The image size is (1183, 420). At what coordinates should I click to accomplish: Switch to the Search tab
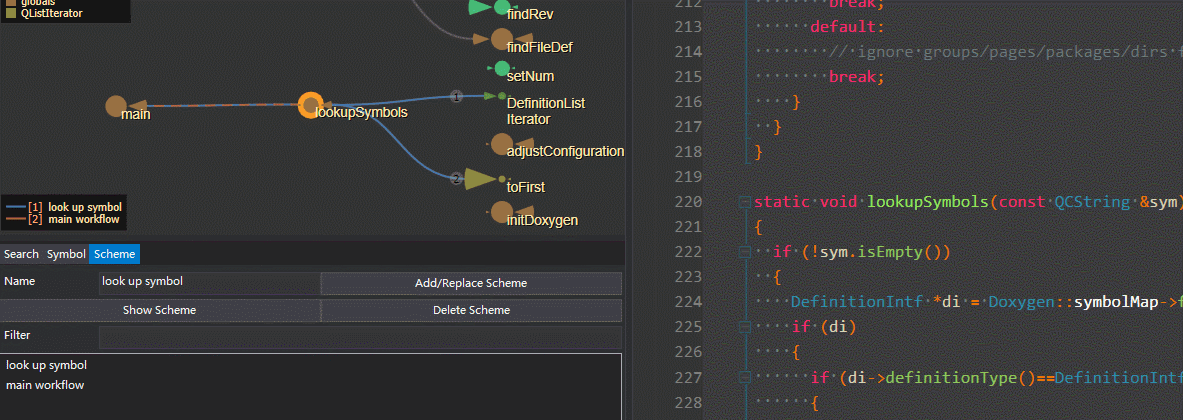pos(21,254)
